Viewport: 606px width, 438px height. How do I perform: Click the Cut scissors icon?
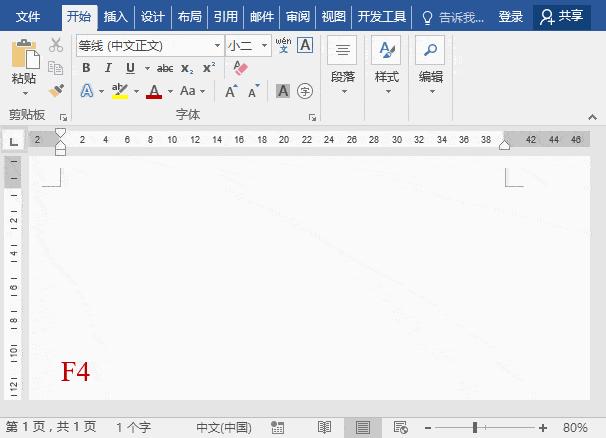click(56, 45)
